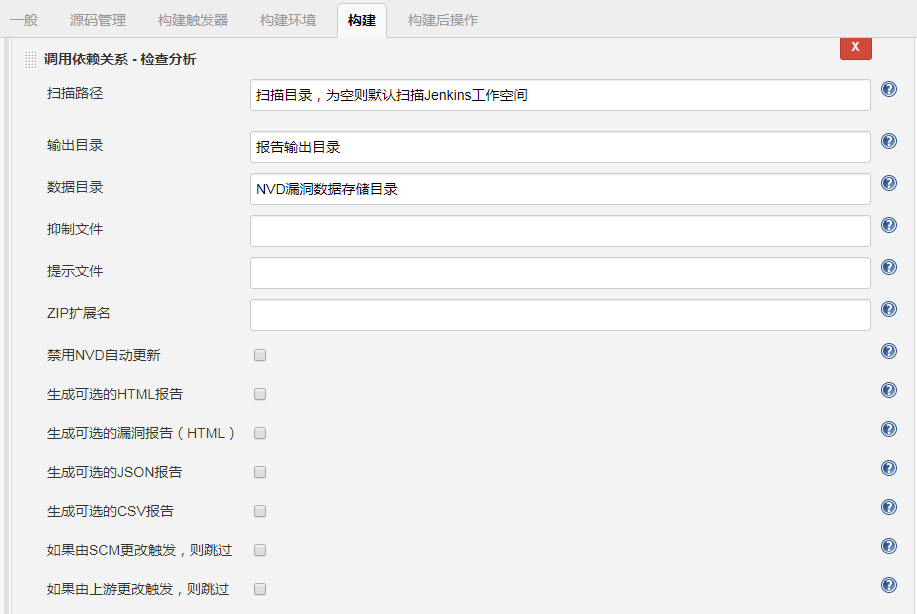Click the empty 提示文件 input field

coord(560,273)
